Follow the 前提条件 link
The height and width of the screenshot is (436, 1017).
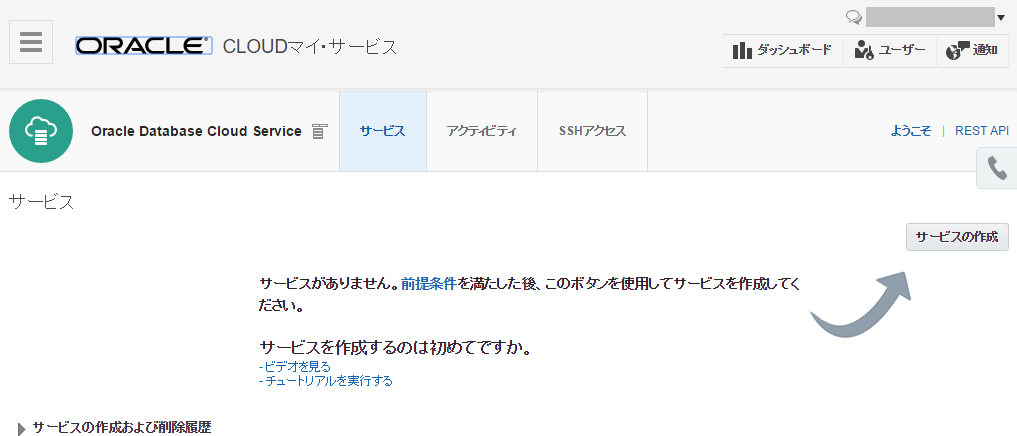tap(429, 284)
